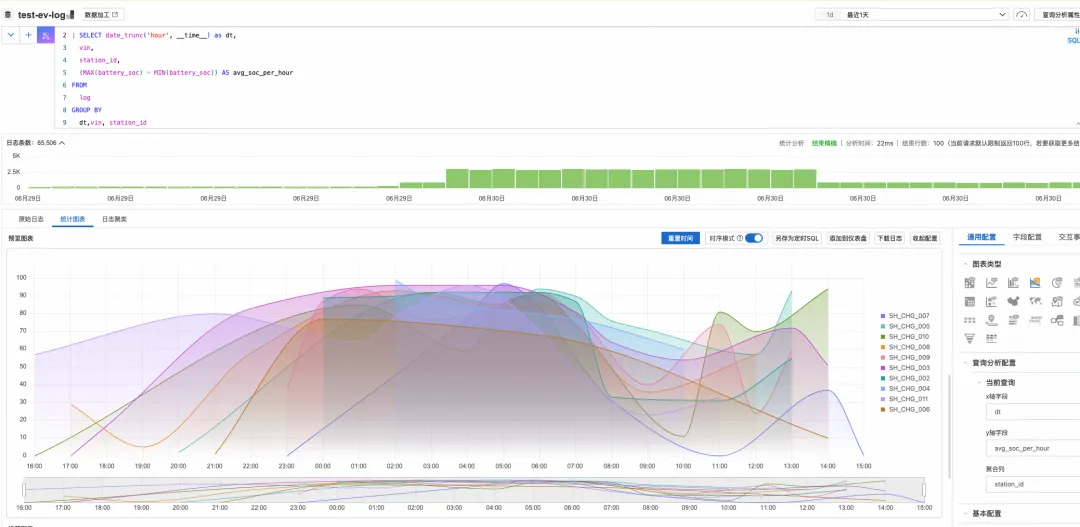Viewport: 1080px width, 527px height.
Task: Toggle the 时序模式 switch off
Action: pyautogui.click(x=754, y=238)
